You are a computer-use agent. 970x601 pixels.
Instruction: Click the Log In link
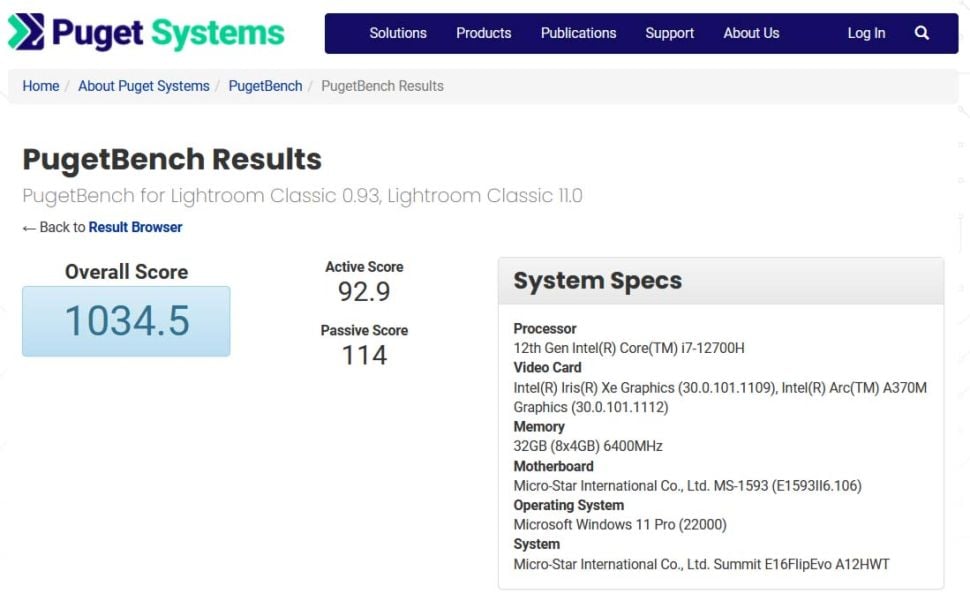[865, 33]
